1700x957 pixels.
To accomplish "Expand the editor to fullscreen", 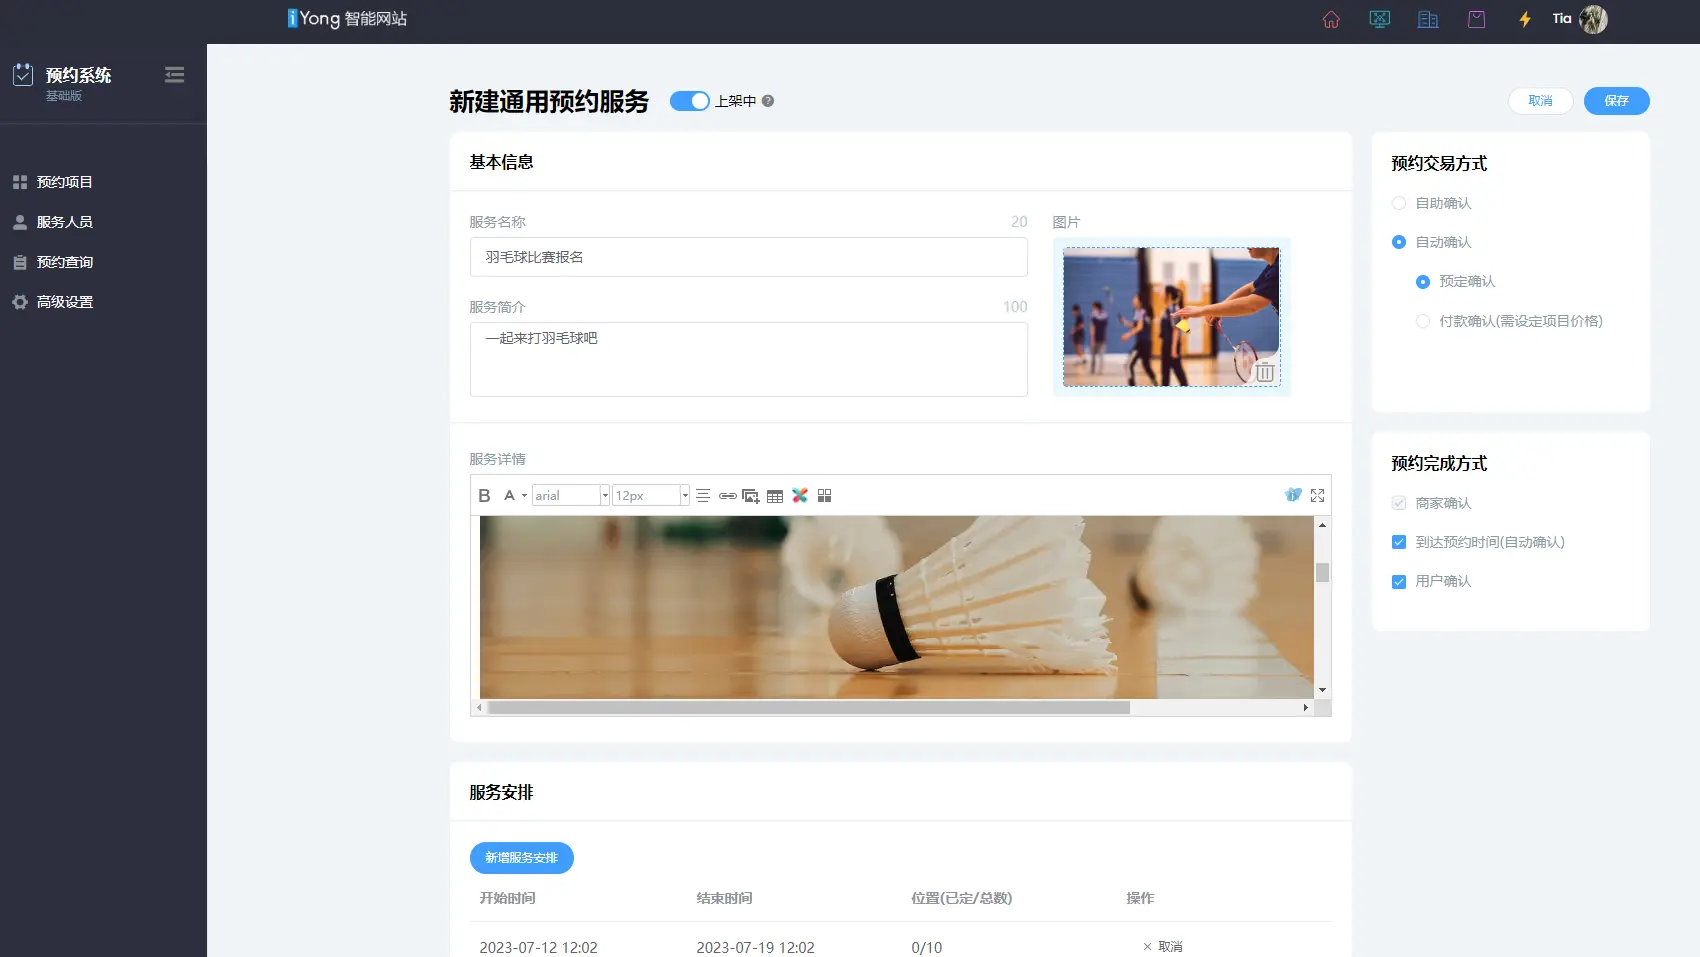I will [x=1317, y=496].
